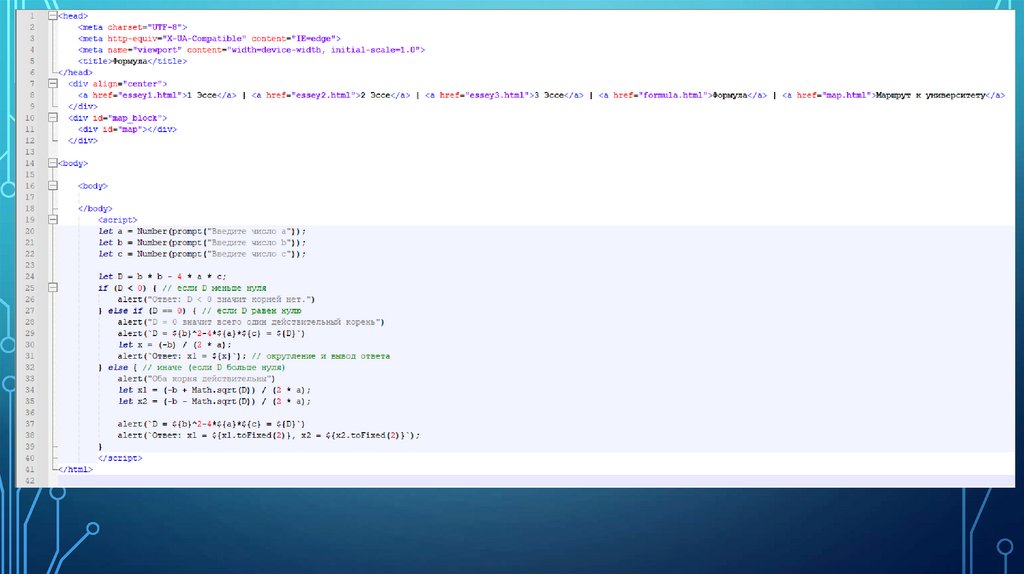Collapse the script block fold marker
Viewport: 1024px width, 574px height.
[x=53, y=219]
